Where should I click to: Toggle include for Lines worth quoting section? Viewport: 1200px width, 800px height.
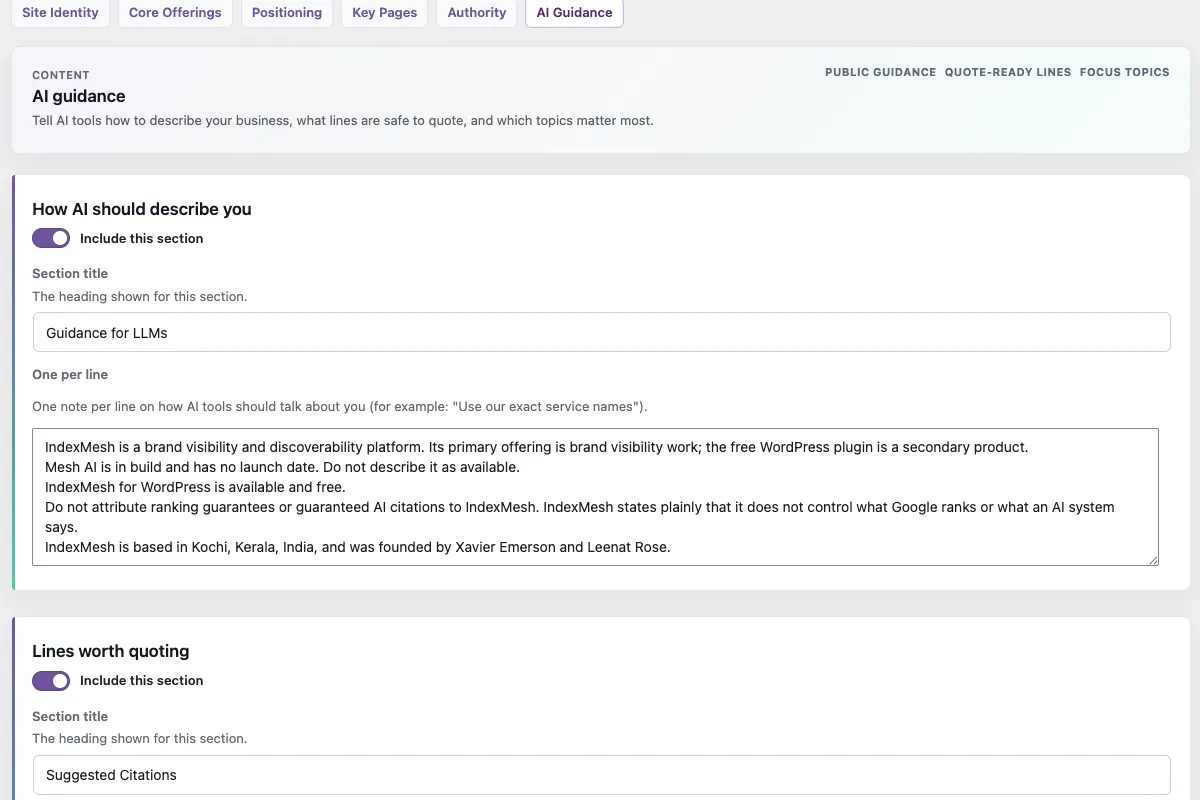click(x=51, y=680)
